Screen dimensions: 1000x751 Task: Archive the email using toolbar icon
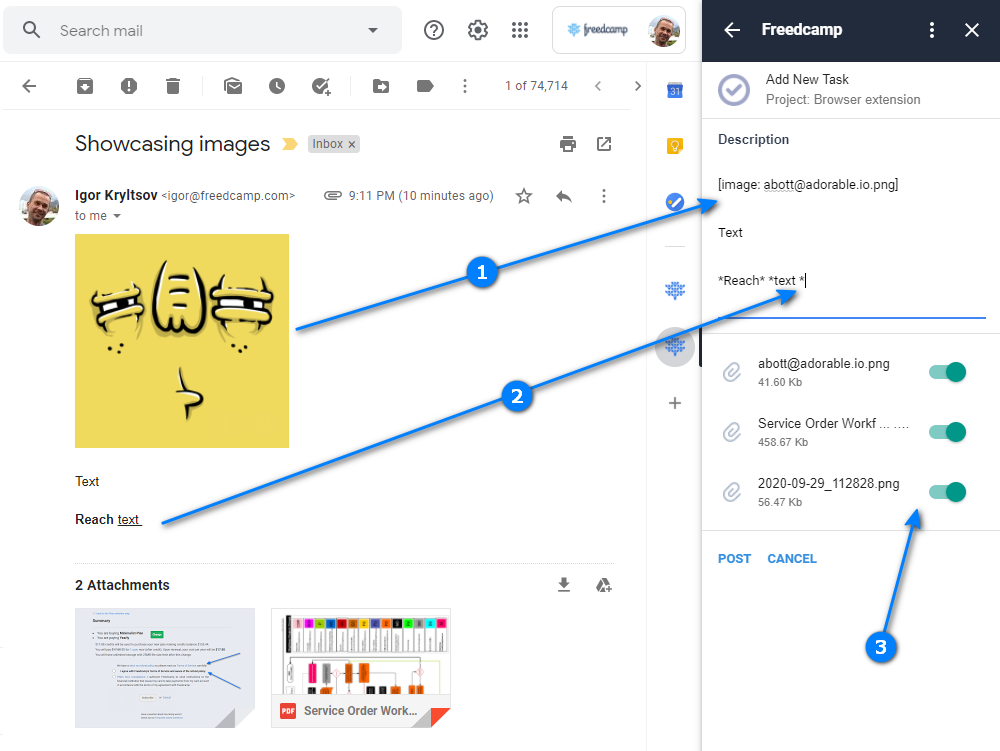pos(85,86)
